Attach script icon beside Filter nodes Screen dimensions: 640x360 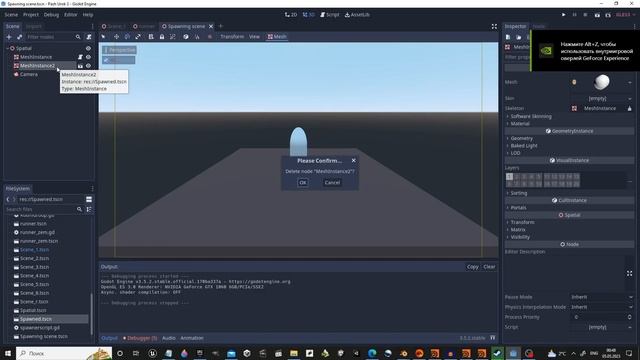[89, 37]
